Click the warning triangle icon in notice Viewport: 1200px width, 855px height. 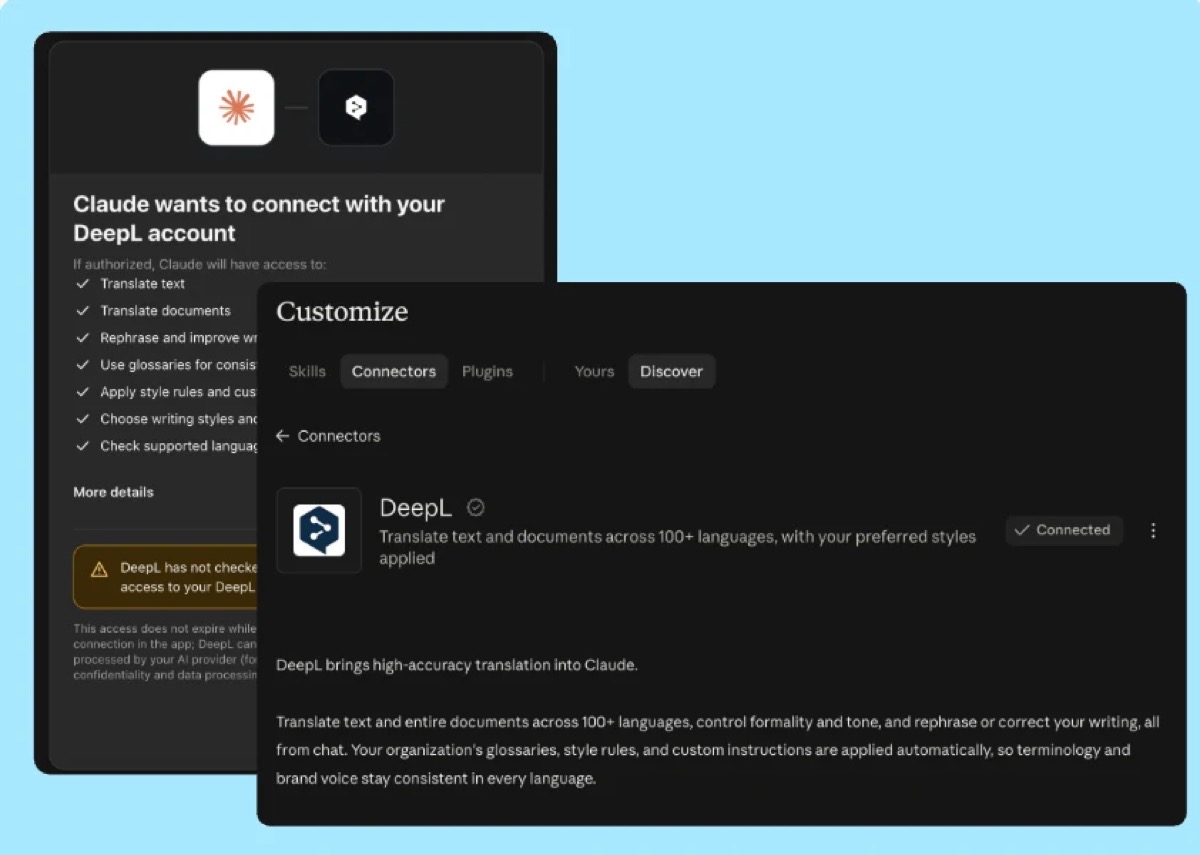point(99,569)
